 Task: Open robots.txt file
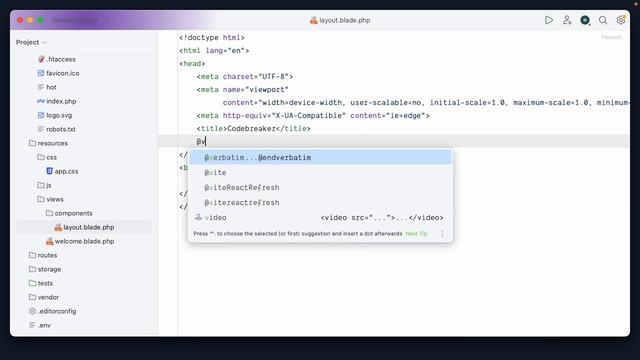57,129
